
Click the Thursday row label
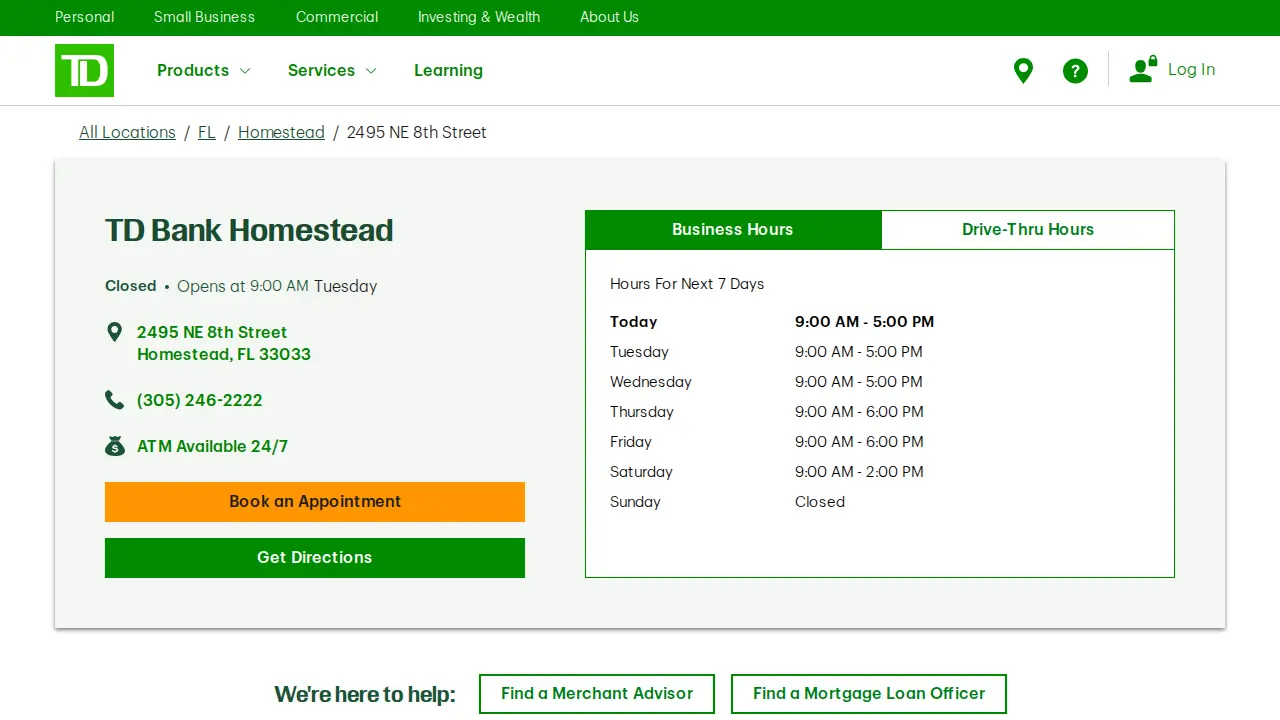click(642, 412)
